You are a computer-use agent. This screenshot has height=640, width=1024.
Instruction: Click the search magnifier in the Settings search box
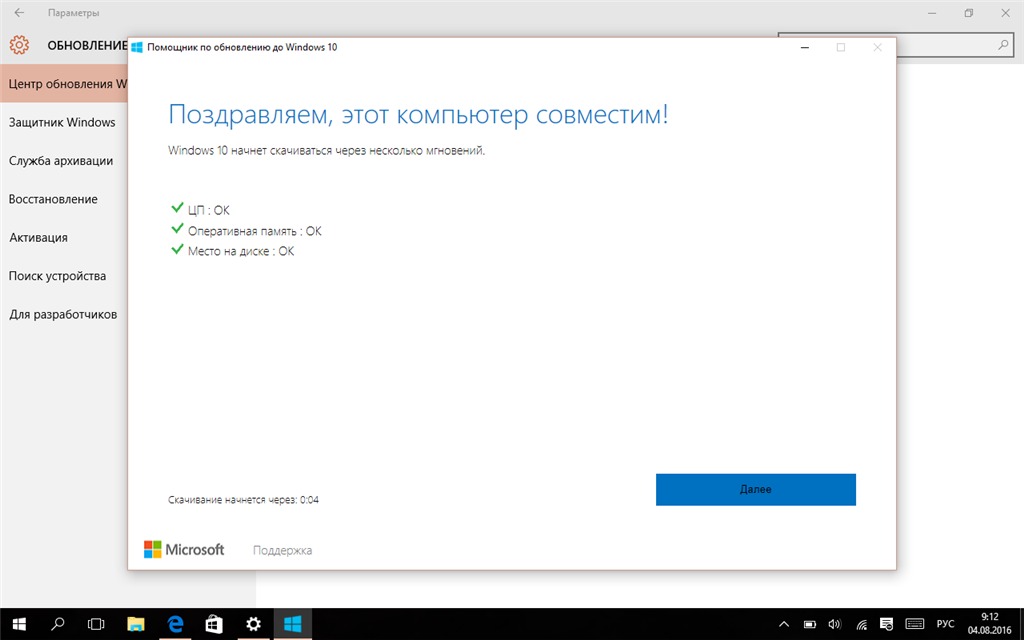click(x=1002, y=45)
